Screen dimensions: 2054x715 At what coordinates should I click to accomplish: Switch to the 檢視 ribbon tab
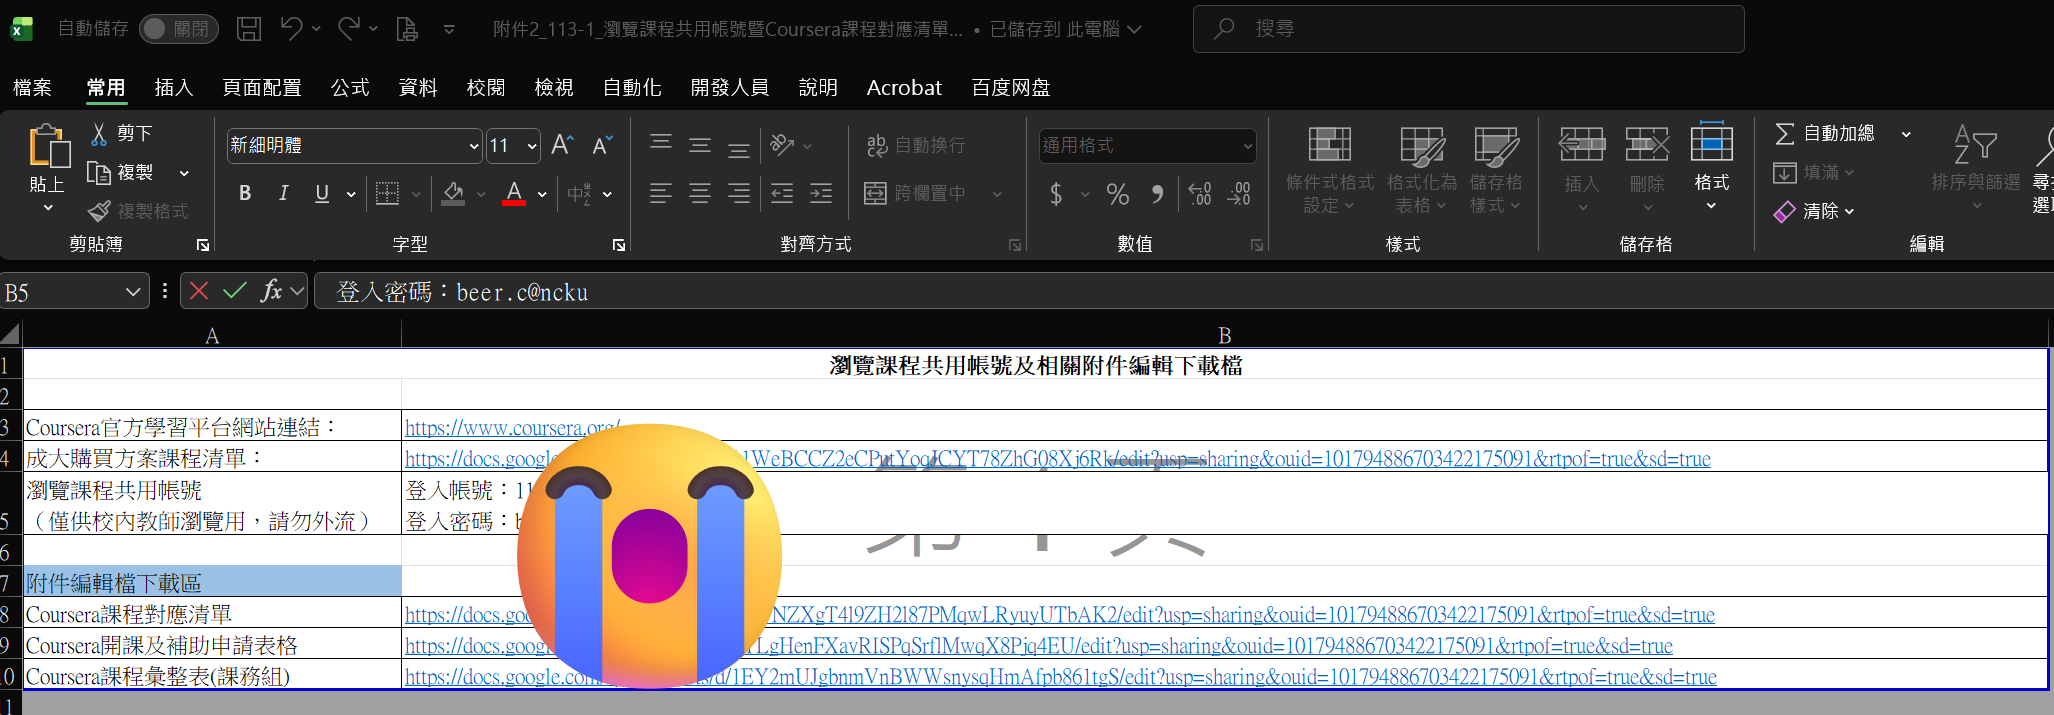click(x=554, y=88)
